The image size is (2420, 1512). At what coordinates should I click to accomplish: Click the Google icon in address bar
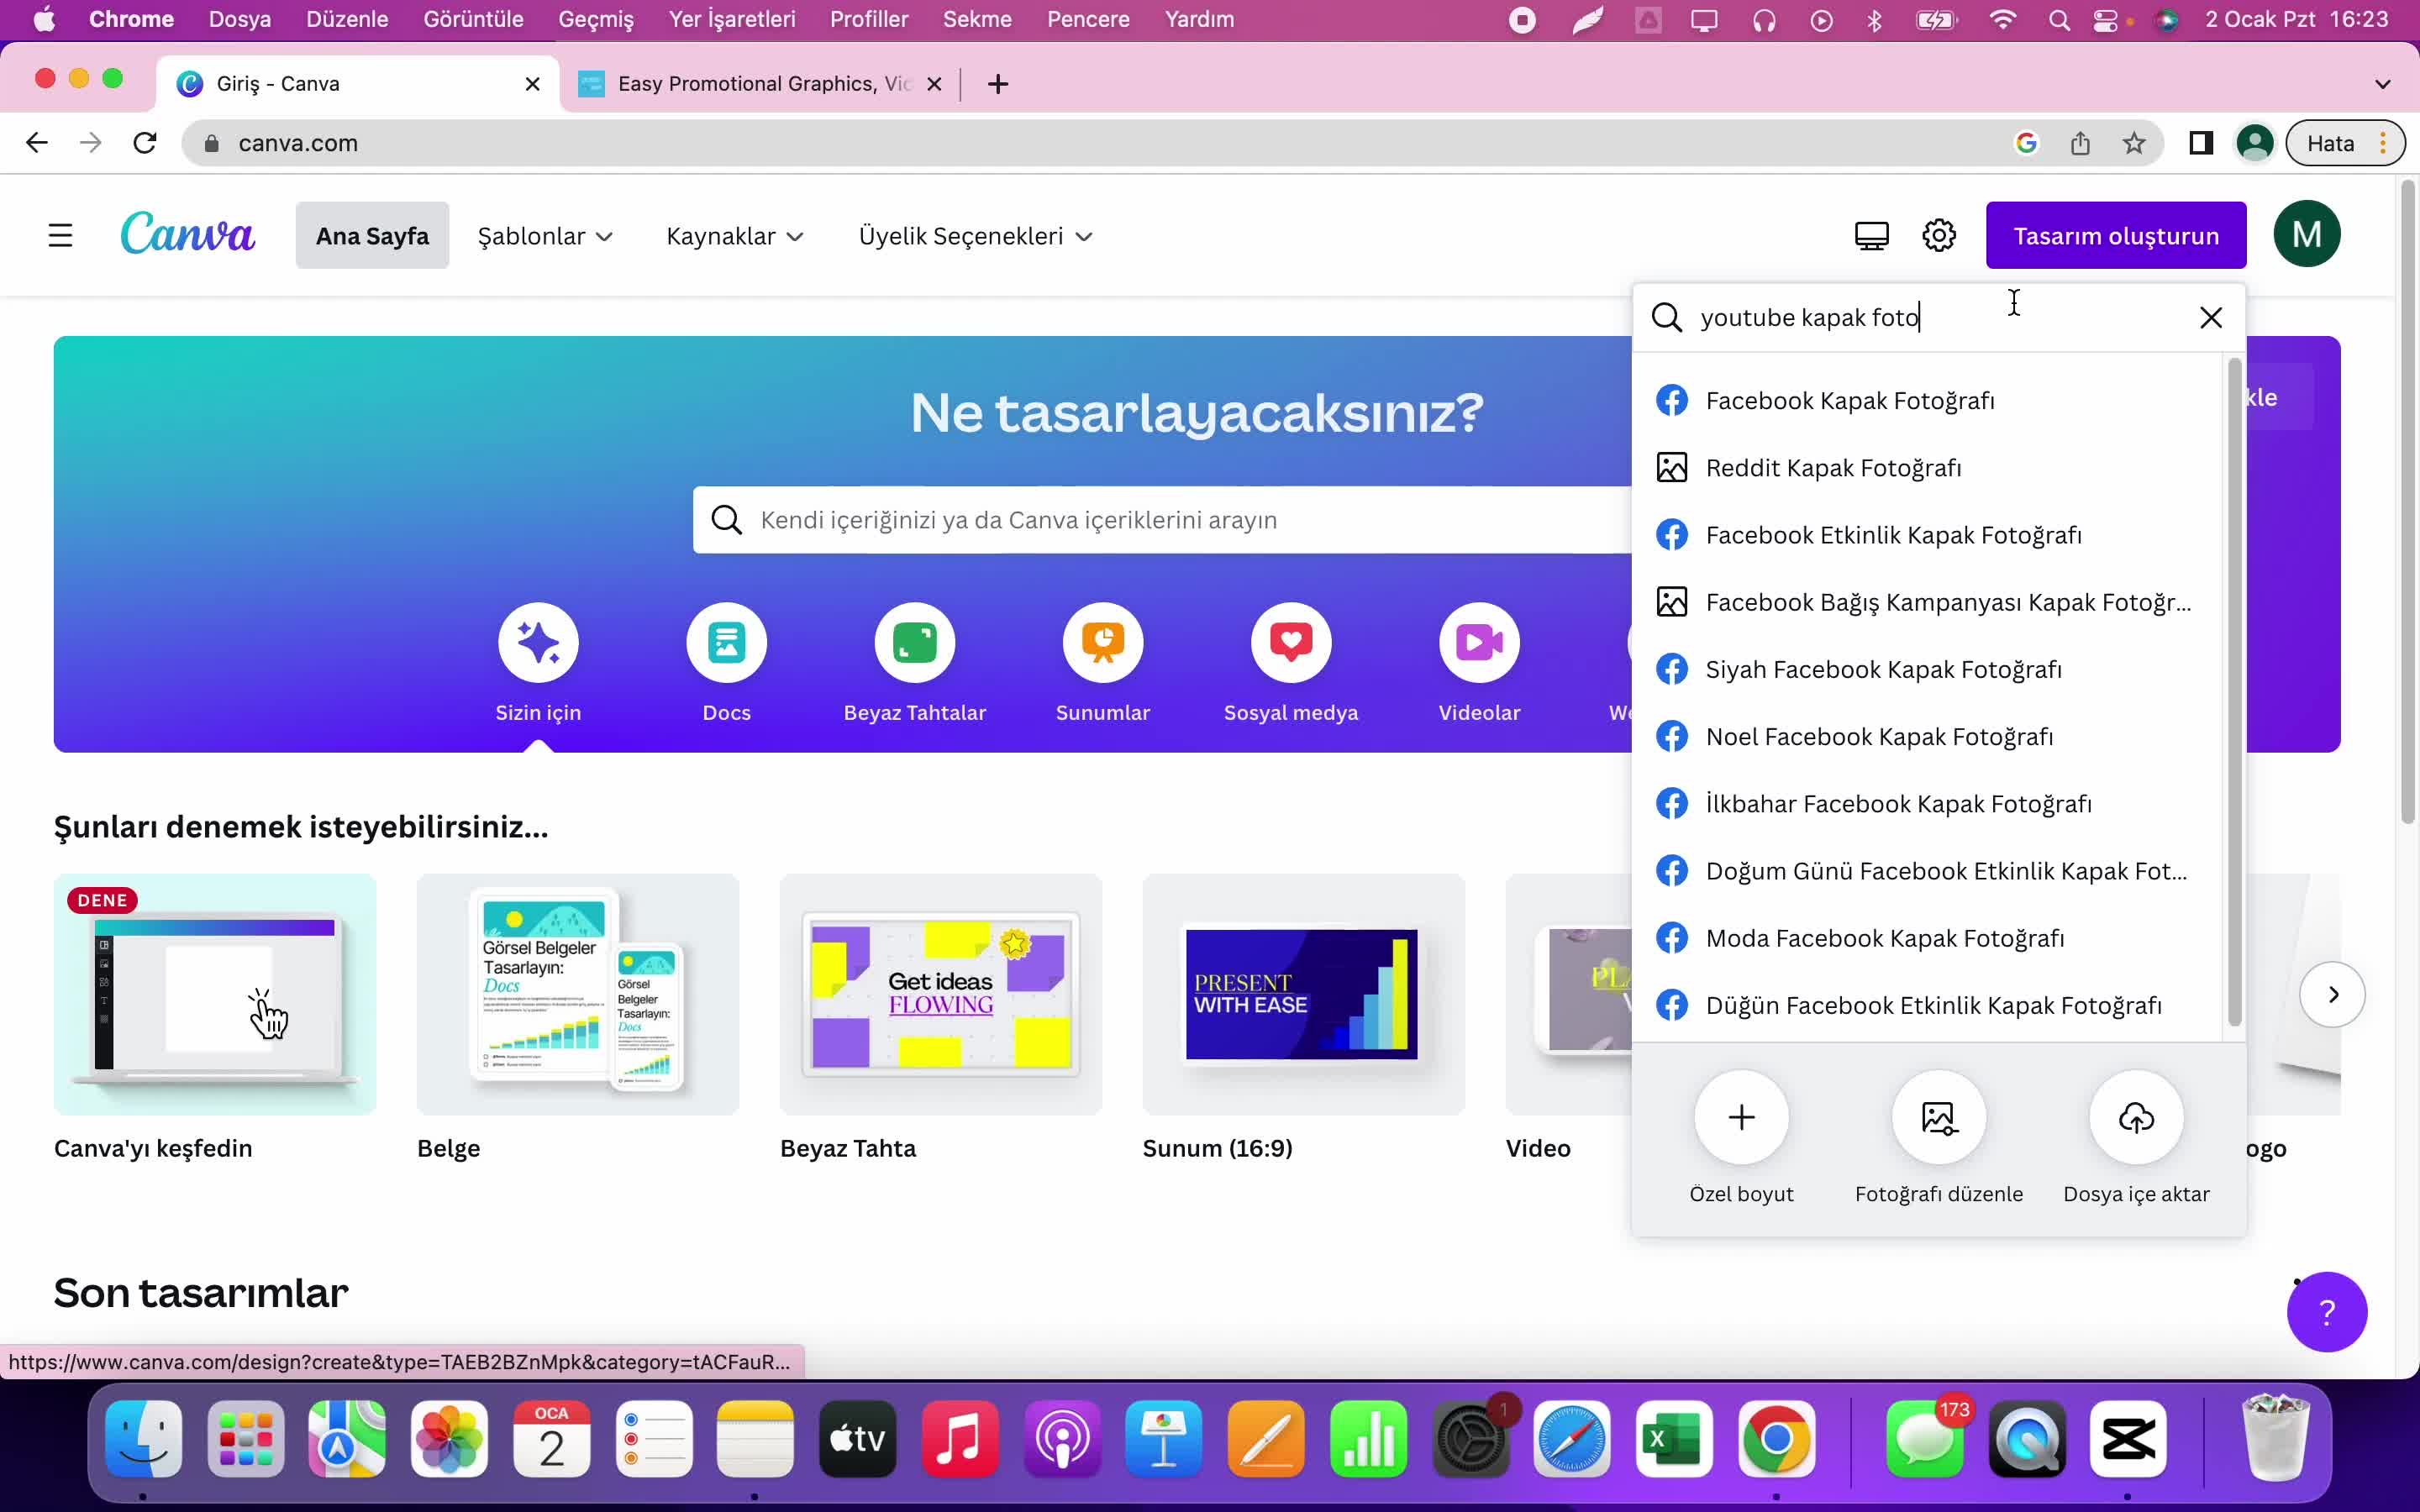pos(2026,143)
